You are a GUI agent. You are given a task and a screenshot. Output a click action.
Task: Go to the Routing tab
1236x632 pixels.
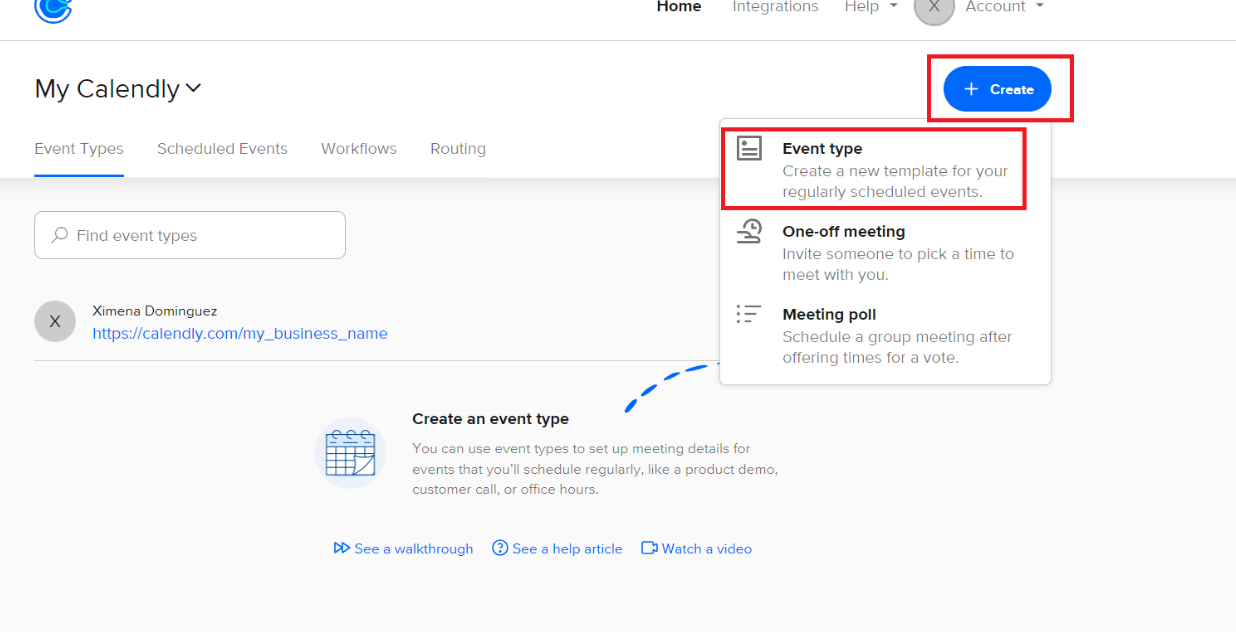[458, 149]
